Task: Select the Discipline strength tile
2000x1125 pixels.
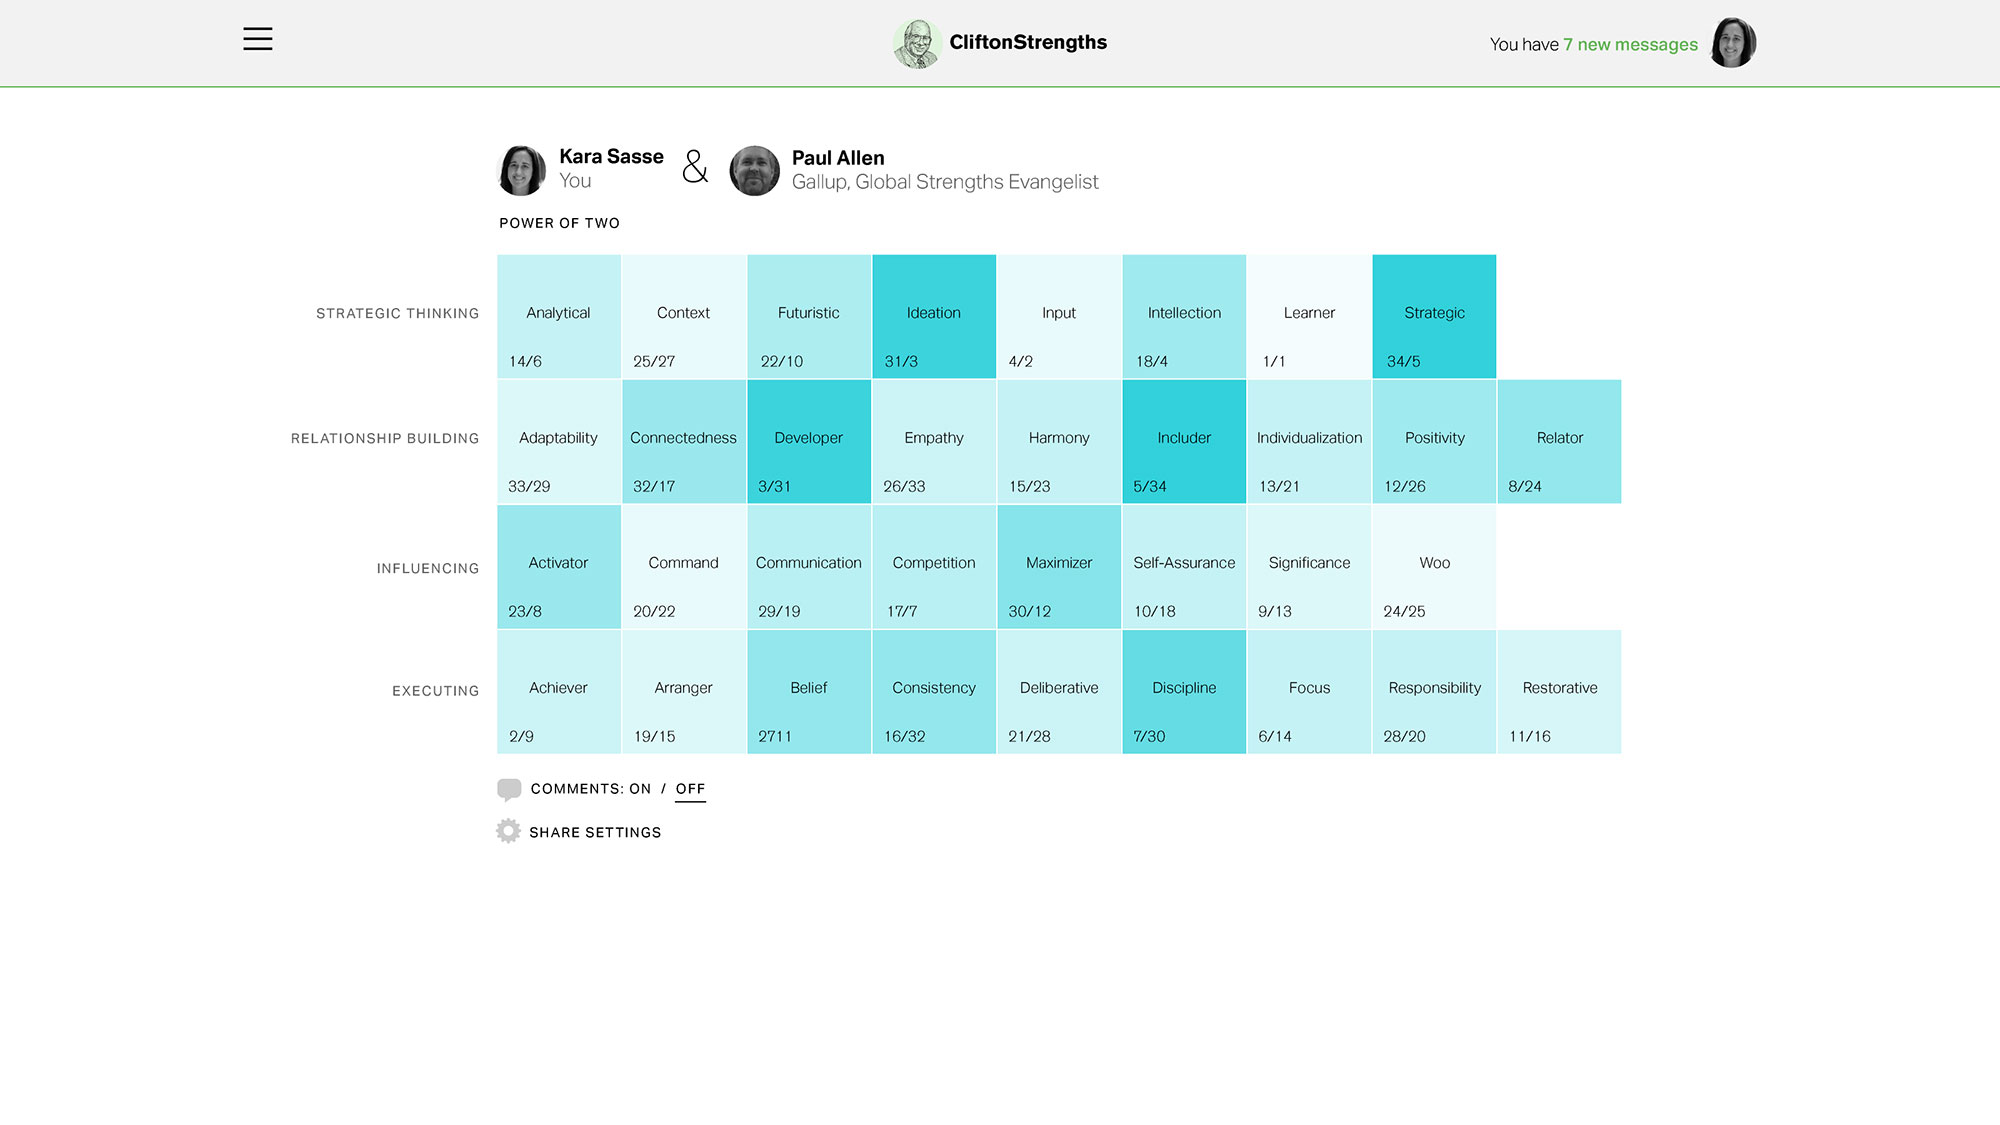Action: [x=1184, y=691]
